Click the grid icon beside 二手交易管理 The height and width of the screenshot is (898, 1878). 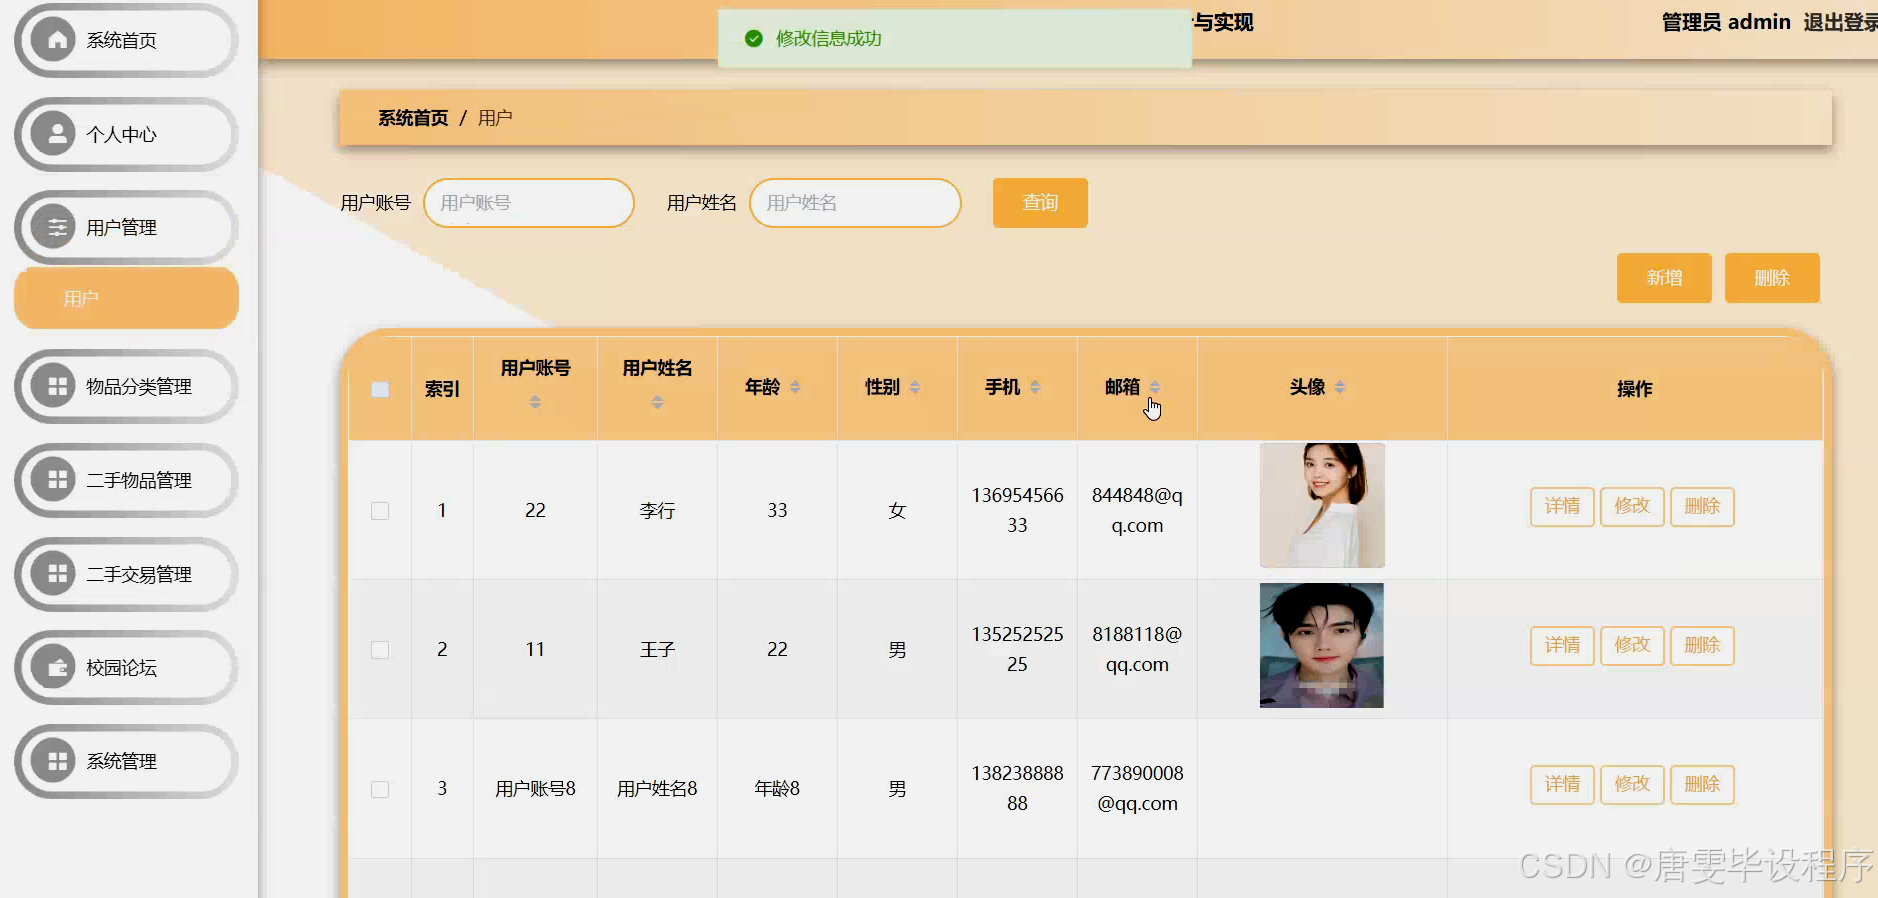click(57, 574)
